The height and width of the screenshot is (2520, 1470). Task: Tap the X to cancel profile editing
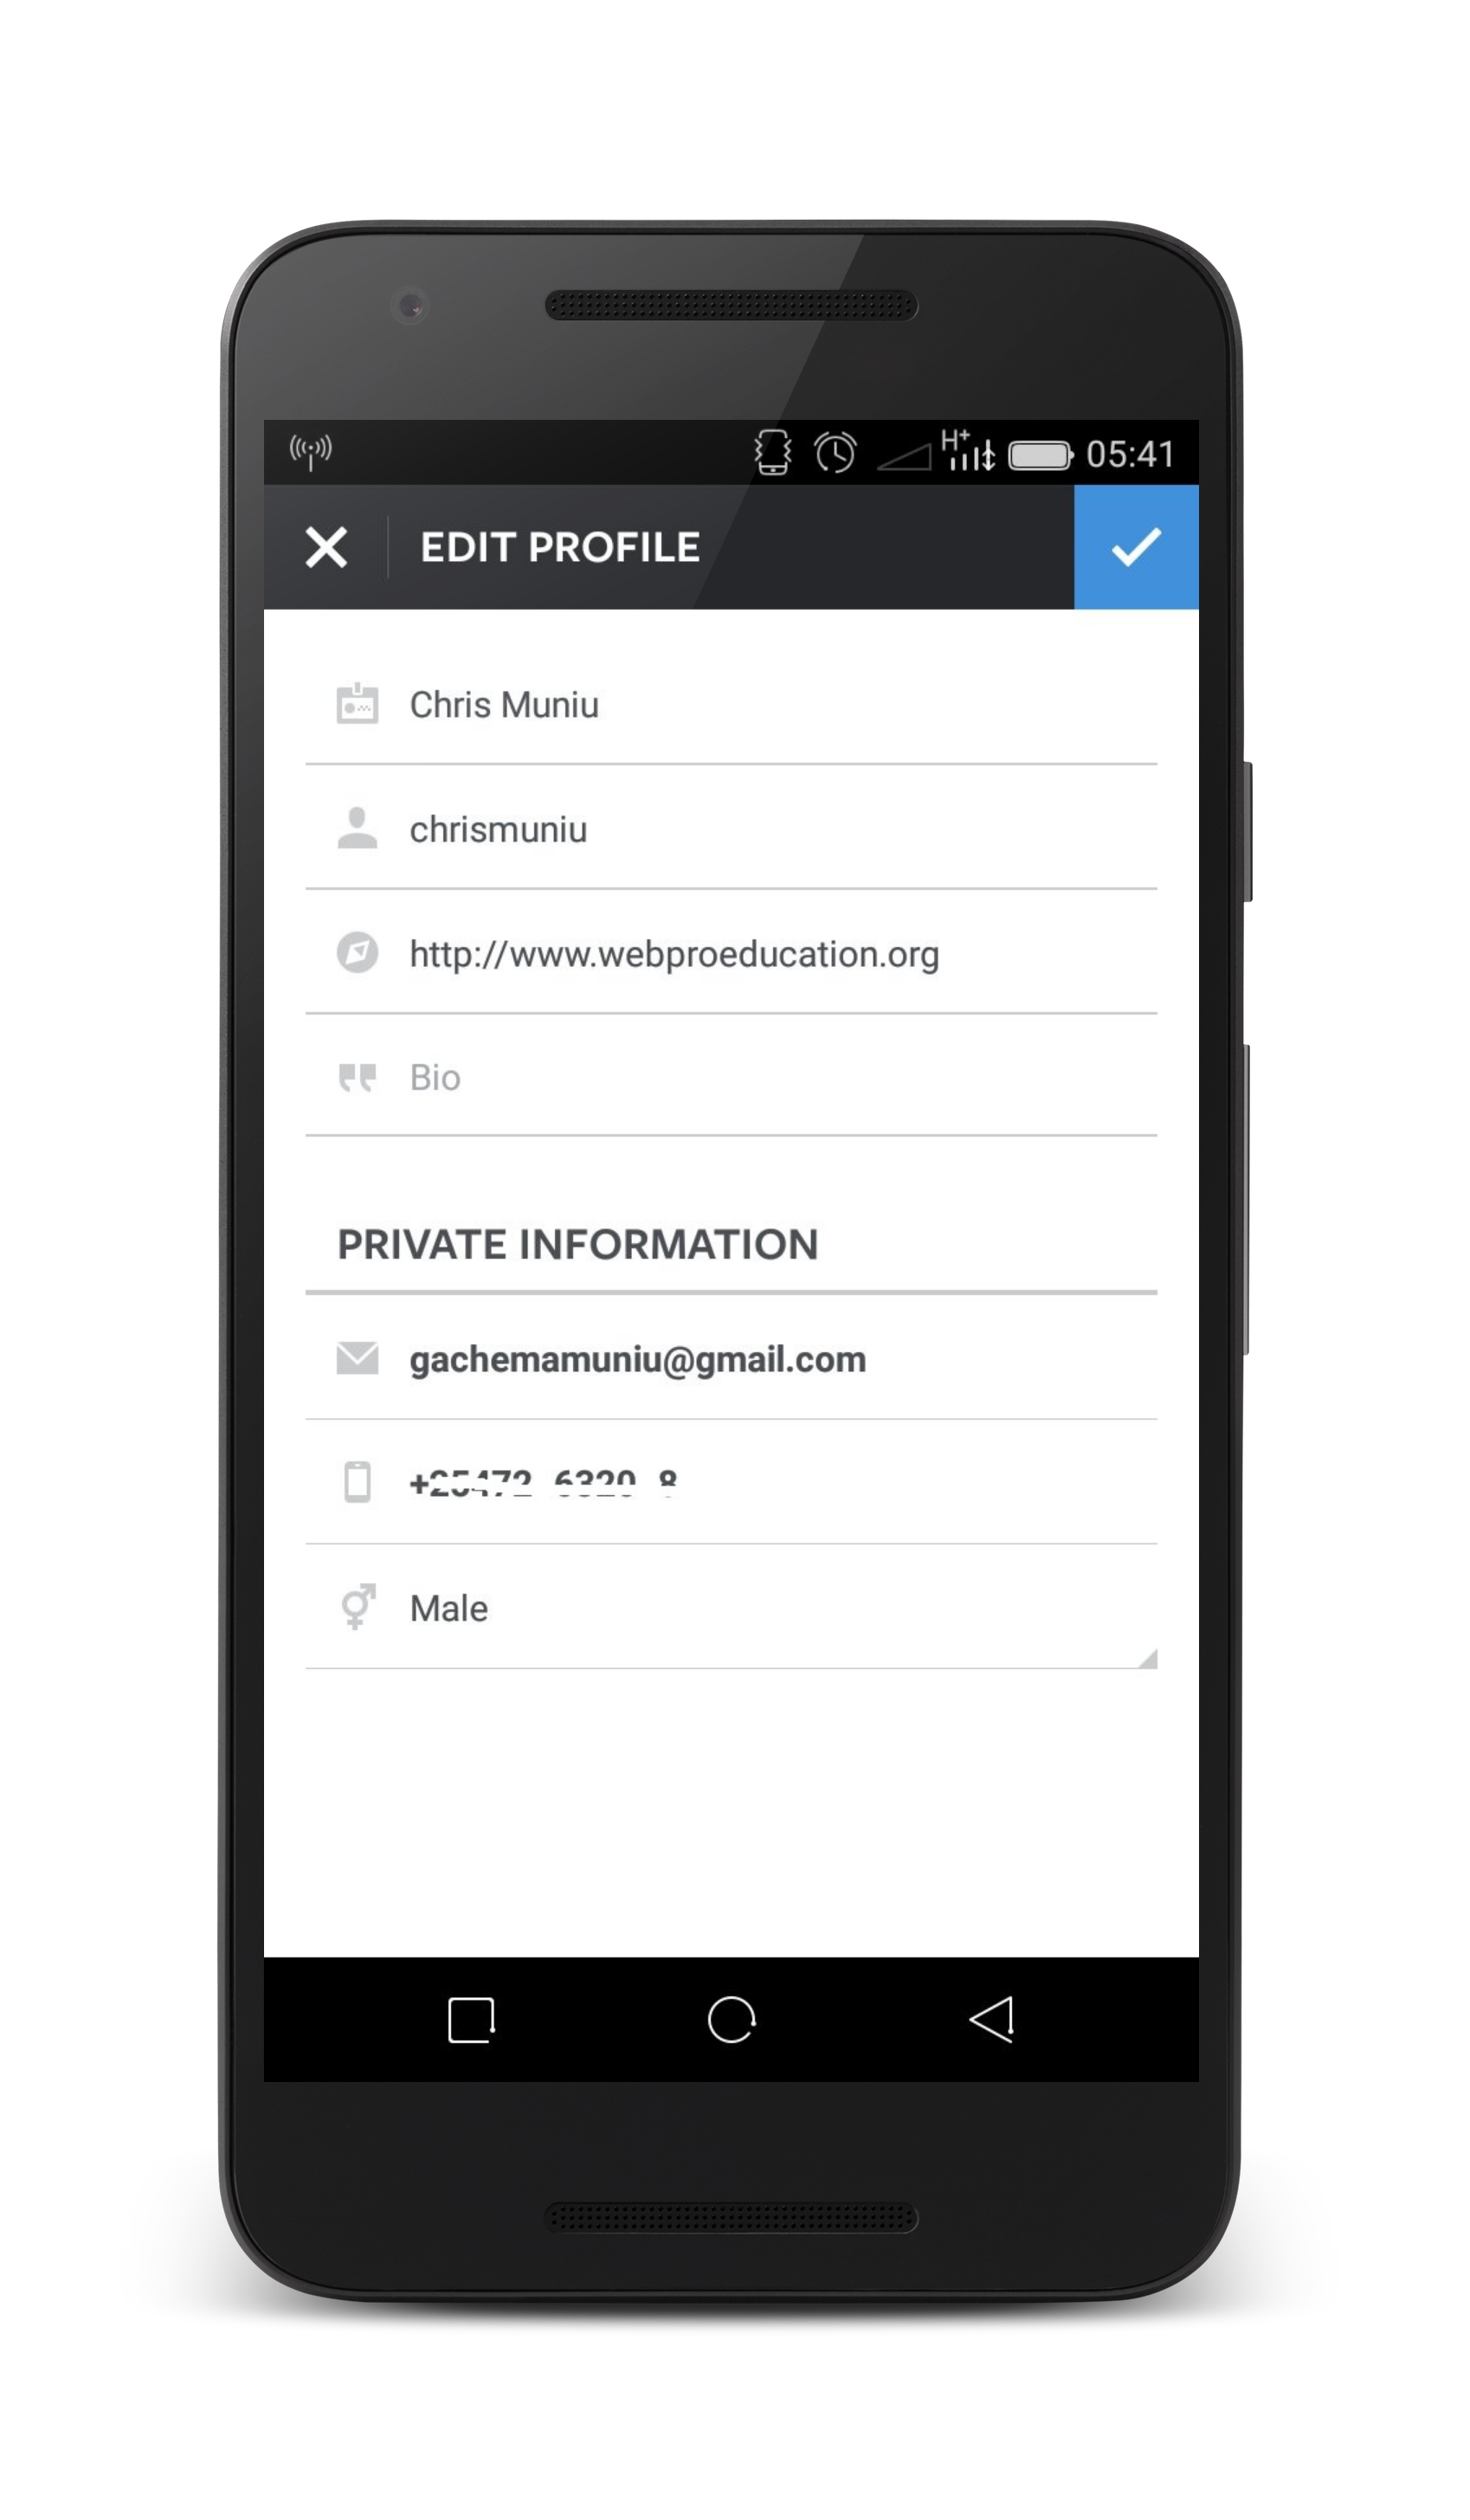326,547
